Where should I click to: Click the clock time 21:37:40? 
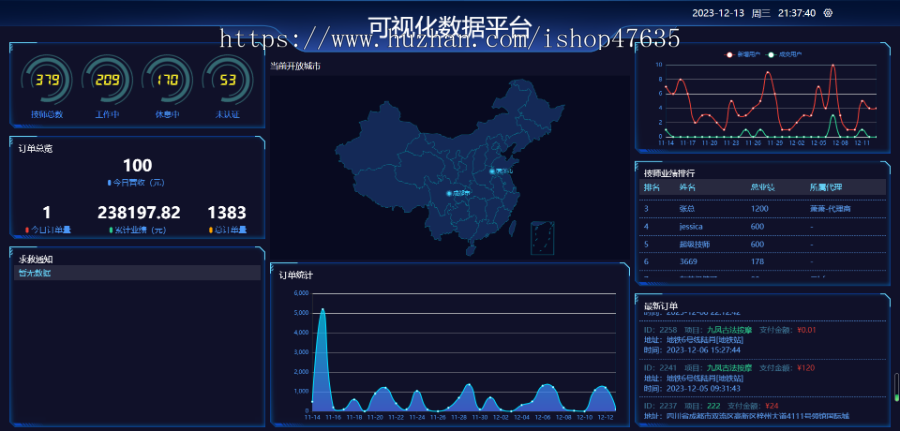click(797, 13)
